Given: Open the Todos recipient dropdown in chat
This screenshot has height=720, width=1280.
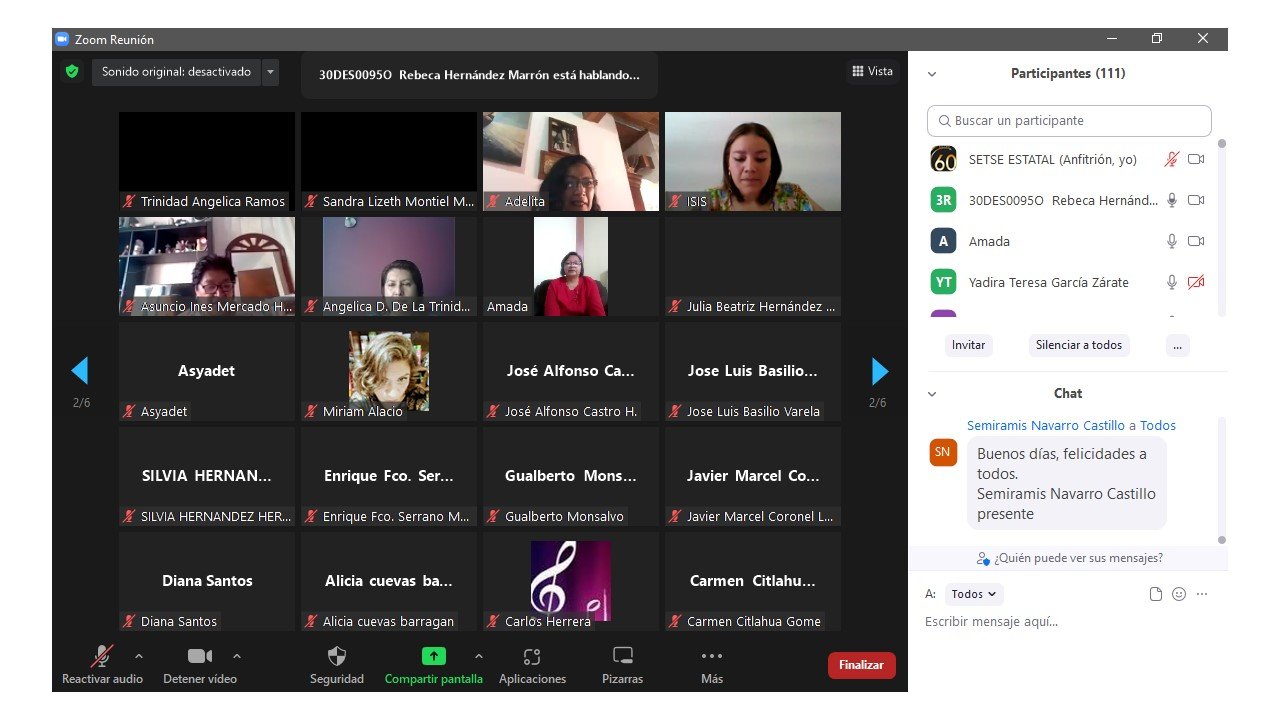Looking at the screenshot, I should (x=973, y=594).
